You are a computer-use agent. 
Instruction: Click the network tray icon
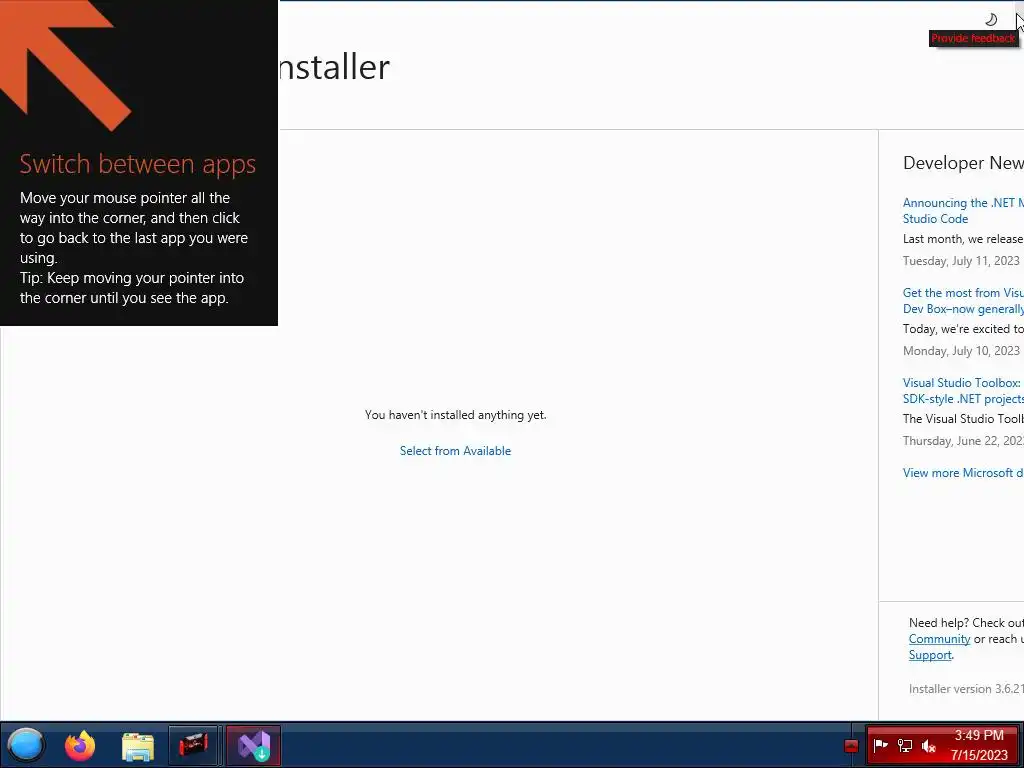904,745
